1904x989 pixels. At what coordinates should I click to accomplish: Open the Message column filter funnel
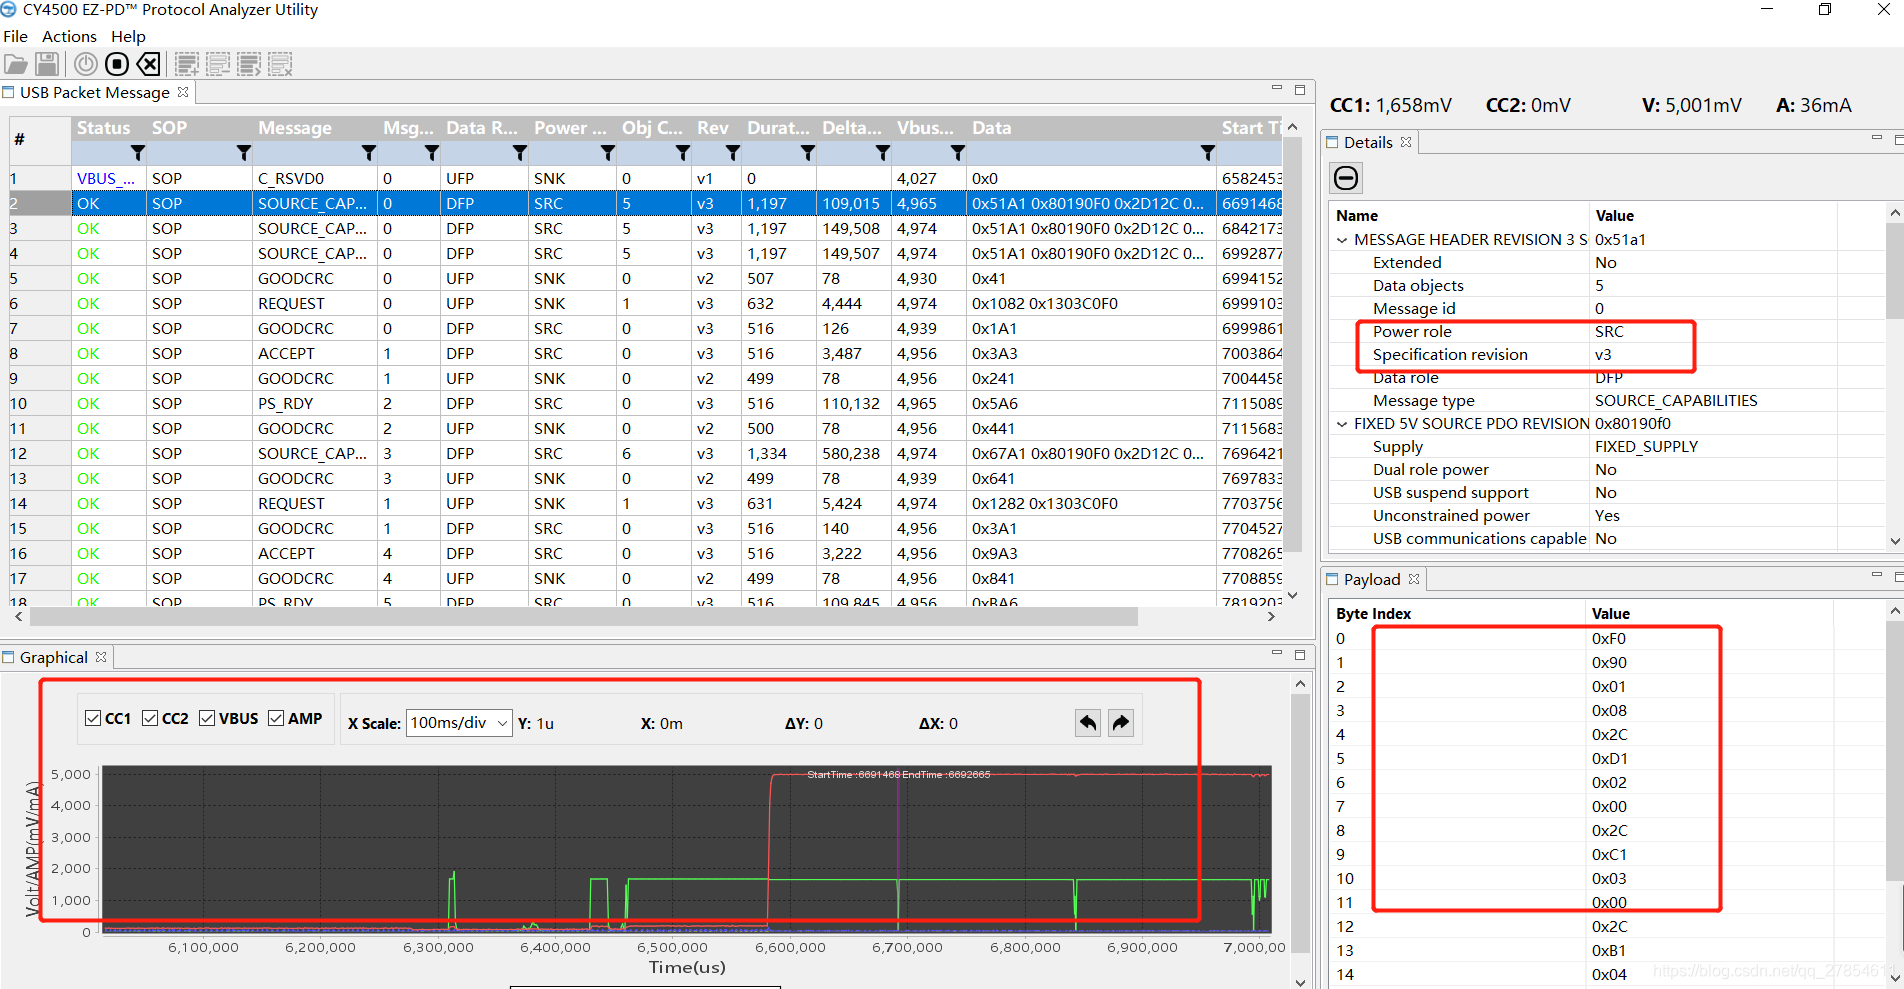pos(369,153)
